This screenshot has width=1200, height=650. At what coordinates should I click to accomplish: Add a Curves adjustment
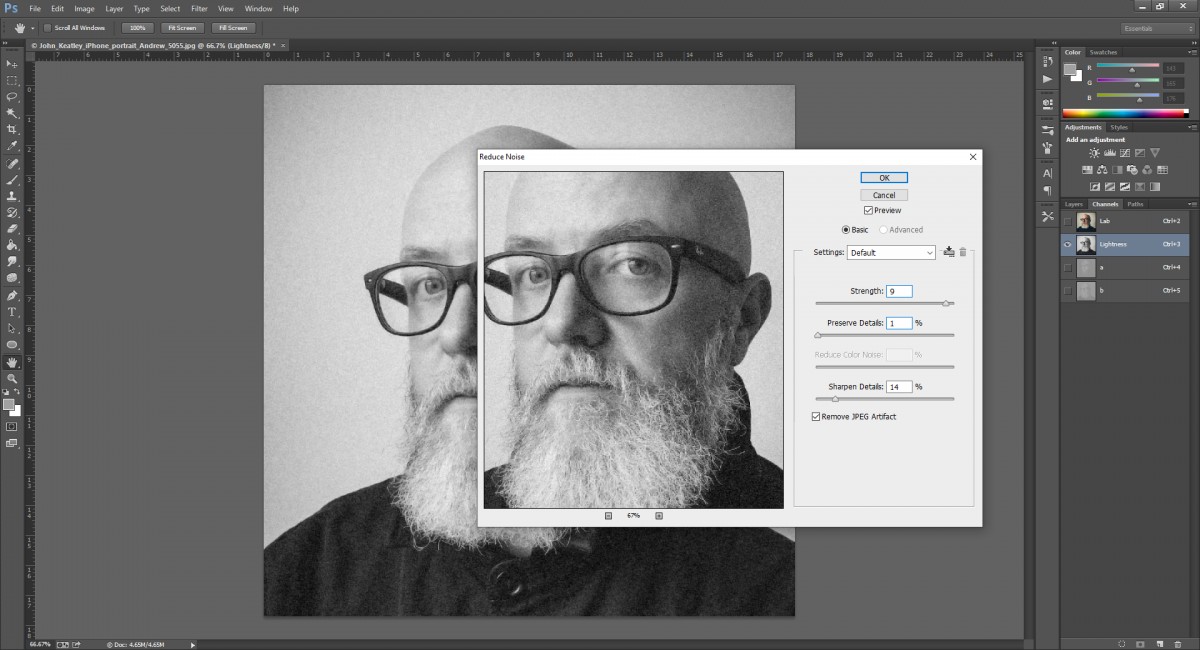click(1125, 153)
